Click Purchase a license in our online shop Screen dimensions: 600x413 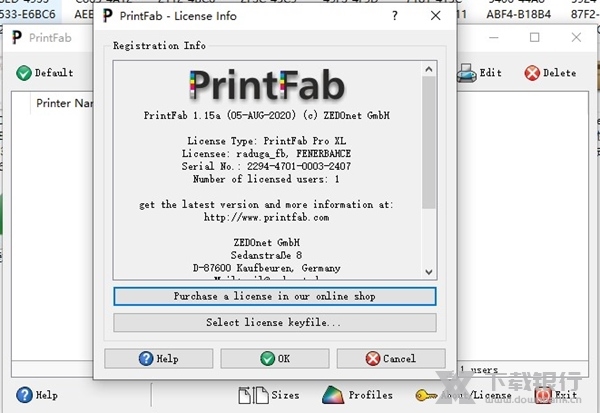[x=274, y=297]
